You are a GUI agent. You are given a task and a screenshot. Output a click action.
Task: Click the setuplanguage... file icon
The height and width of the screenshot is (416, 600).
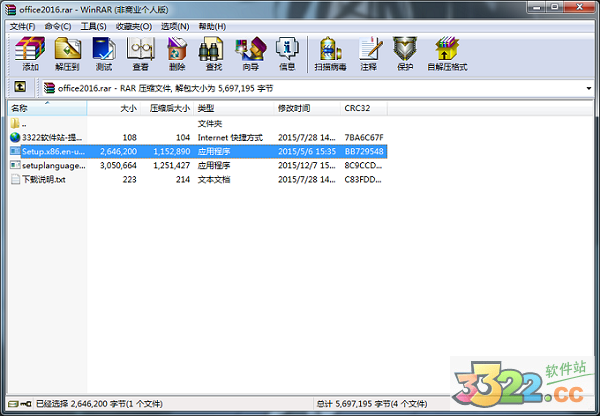tap(15, 165)
